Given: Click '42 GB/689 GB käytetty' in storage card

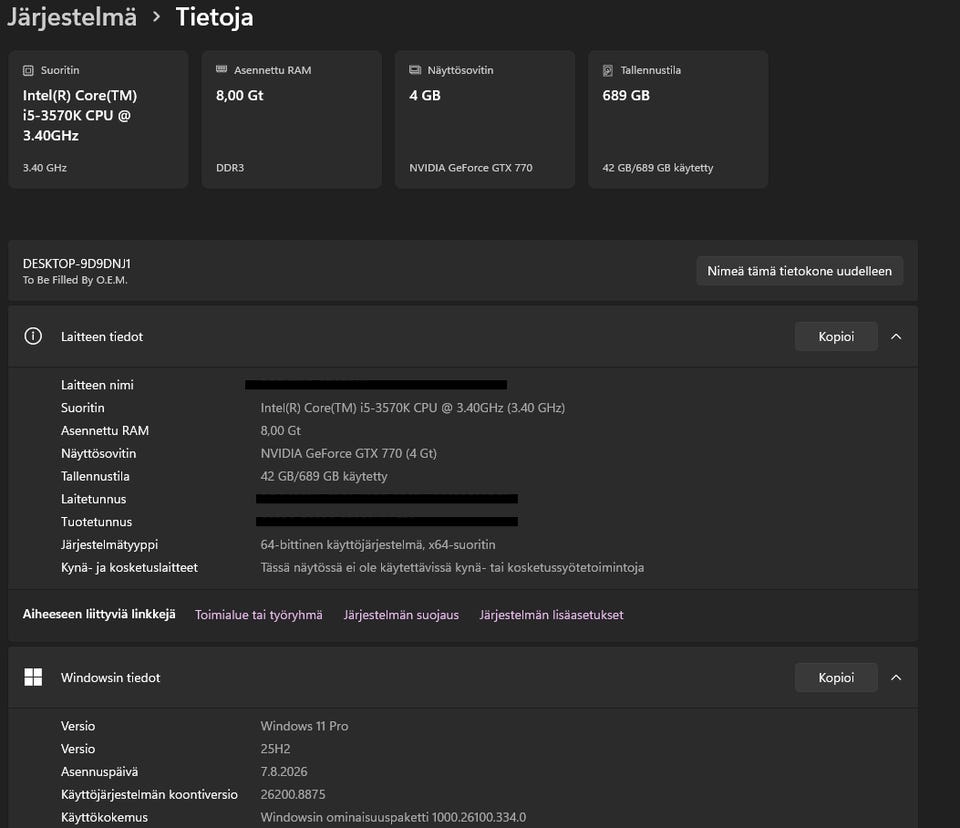Looking at the screenshot, I should 658,168.
